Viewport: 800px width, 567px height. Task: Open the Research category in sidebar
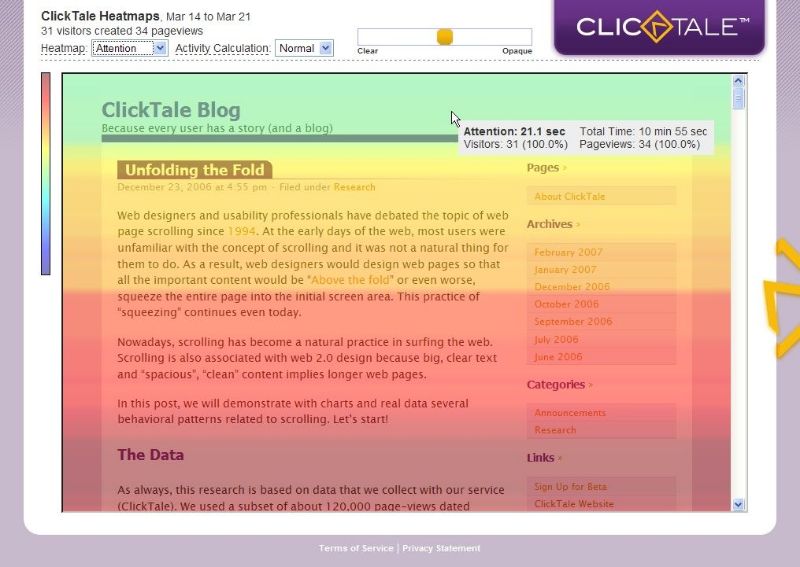(555, 430)
